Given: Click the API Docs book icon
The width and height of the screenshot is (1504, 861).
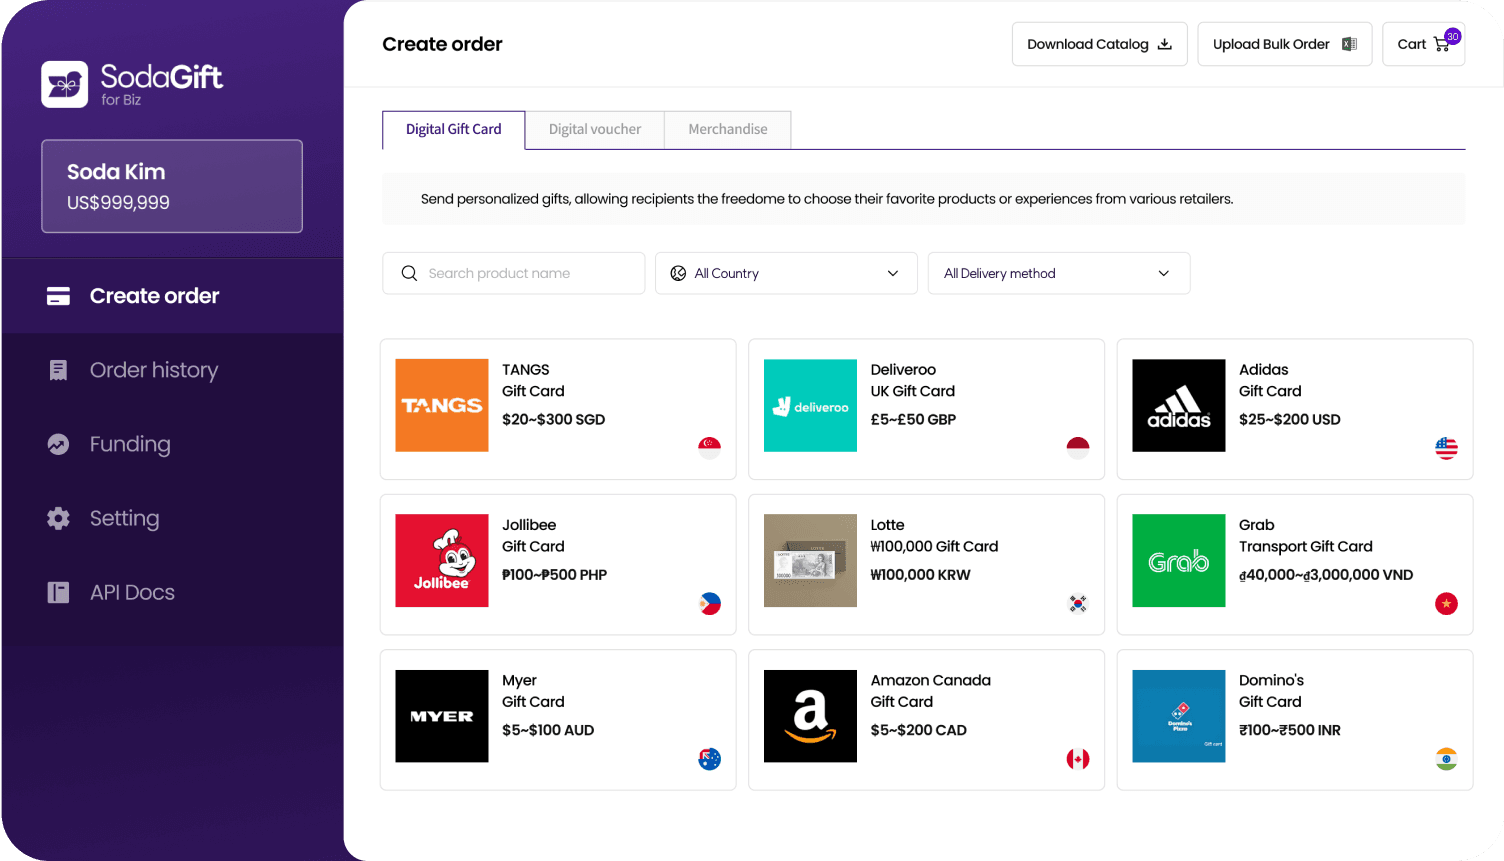Looking at the screenshot, I should [58, 592].
